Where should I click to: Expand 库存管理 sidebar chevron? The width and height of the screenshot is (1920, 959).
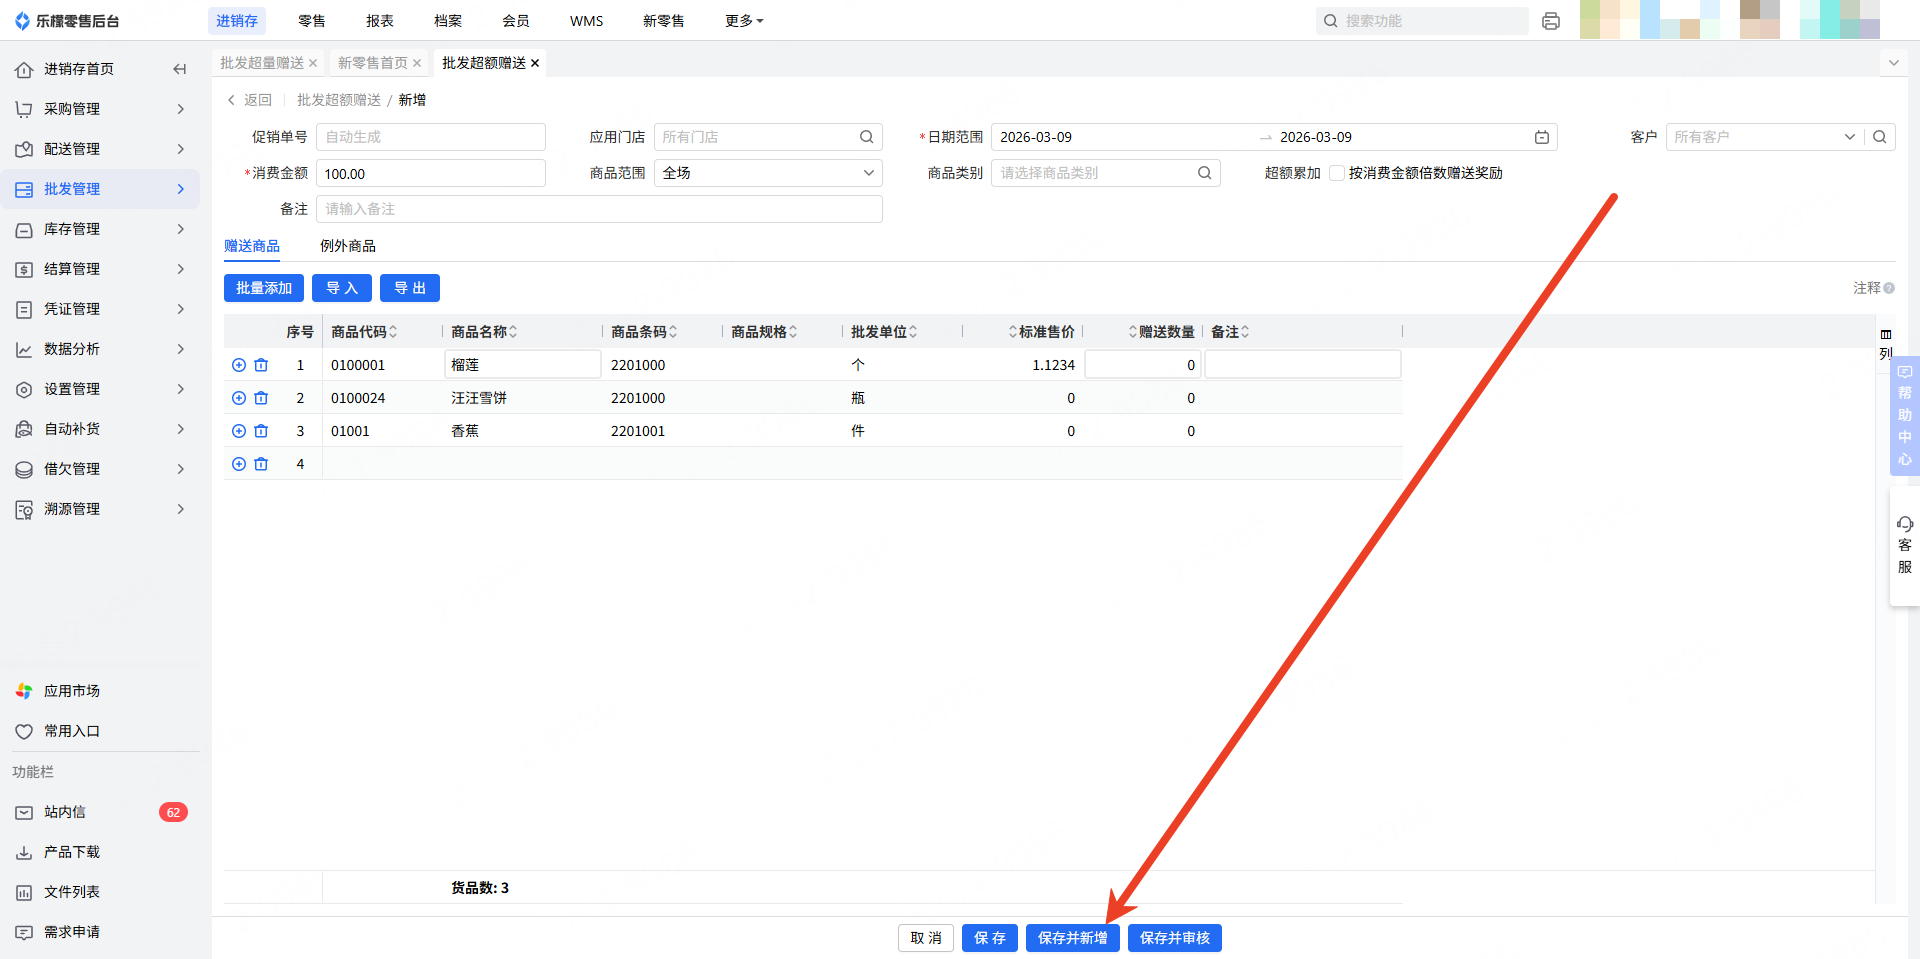pos(181,229)
